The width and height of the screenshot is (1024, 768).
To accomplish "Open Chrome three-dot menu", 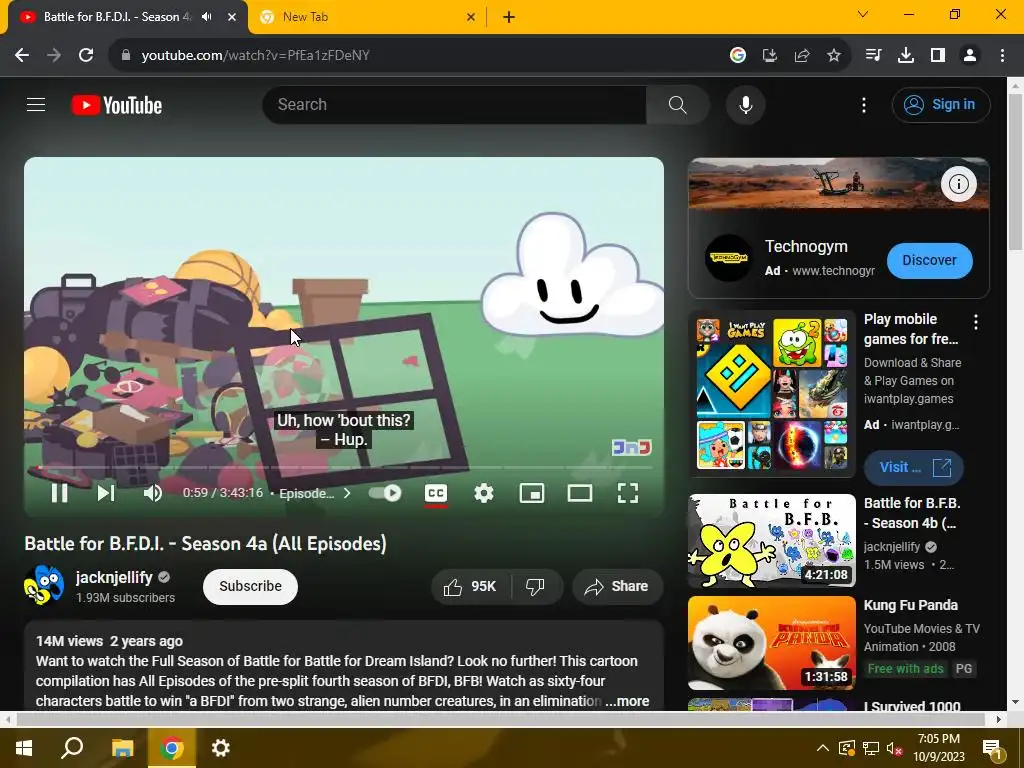I will pyautogui.click(x=1002, y=56).
